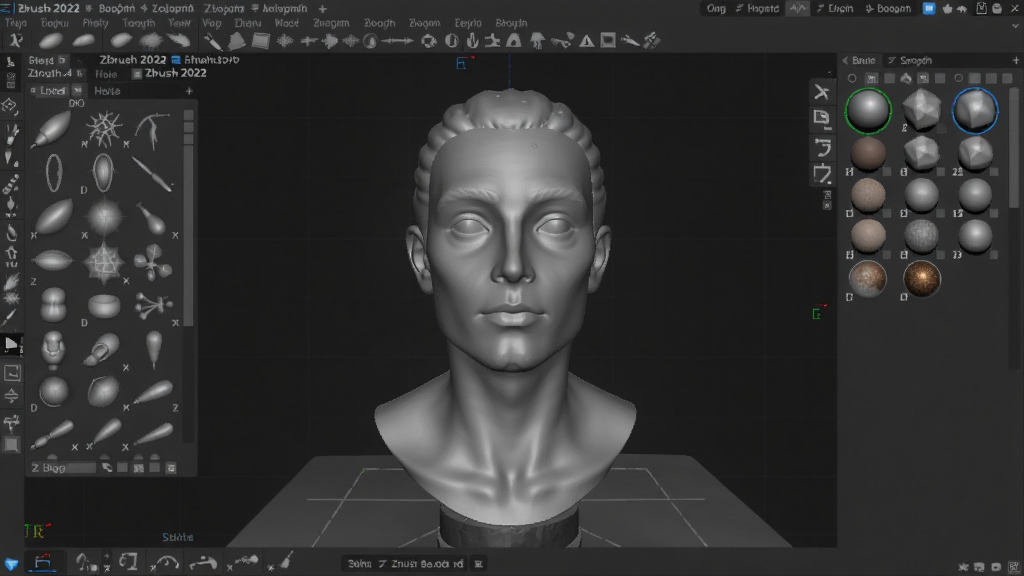
Task: Click the framed picture icon in shelf
Action: tap(608, 41)
